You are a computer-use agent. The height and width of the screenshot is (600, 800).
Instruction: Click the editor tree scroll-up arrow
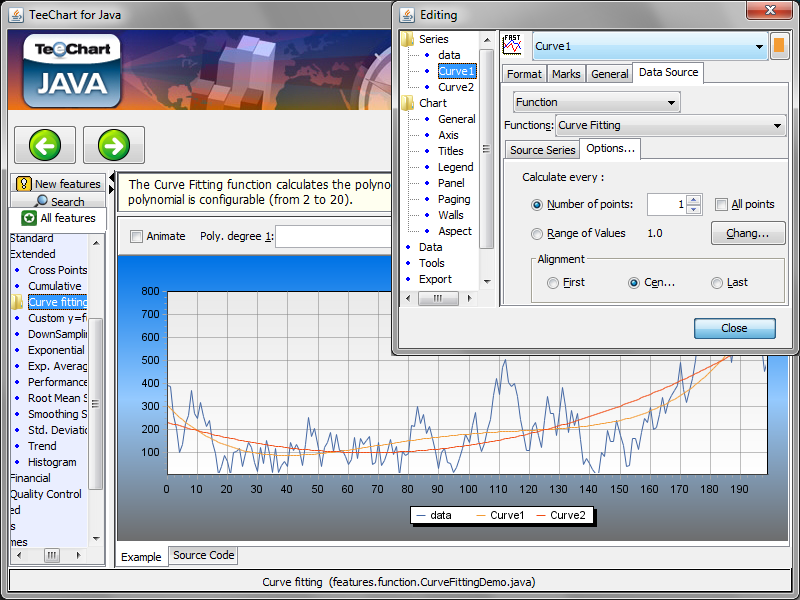[x=487, y=40]
